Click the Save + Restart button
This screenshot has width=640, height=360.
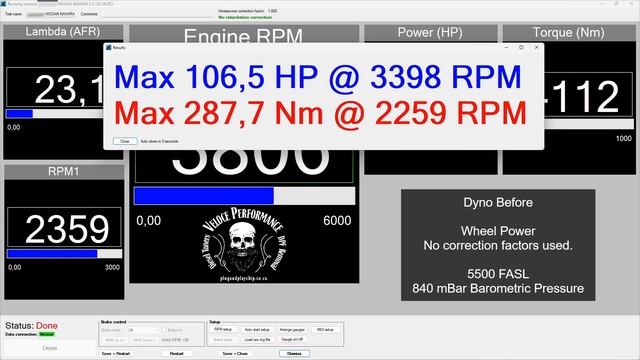[116, 353]
